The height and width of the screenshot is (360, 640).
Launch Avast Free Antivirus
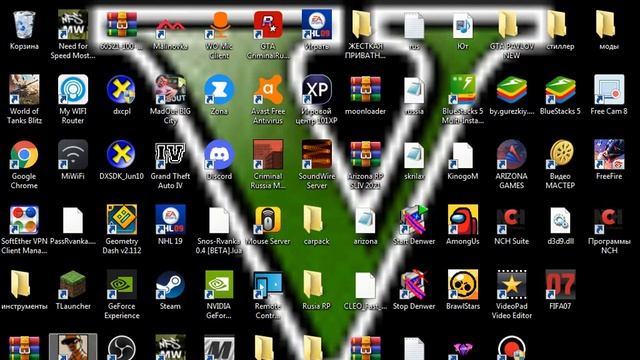coord(268,90)
